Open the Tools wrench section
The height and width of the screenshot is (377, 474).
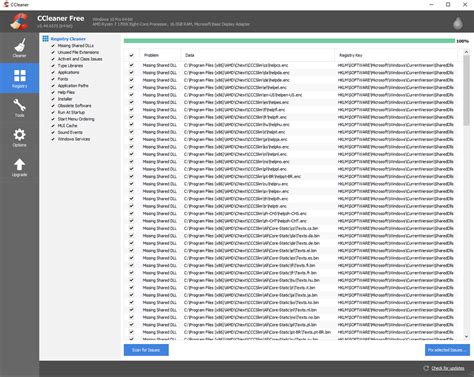pos(19,108)
